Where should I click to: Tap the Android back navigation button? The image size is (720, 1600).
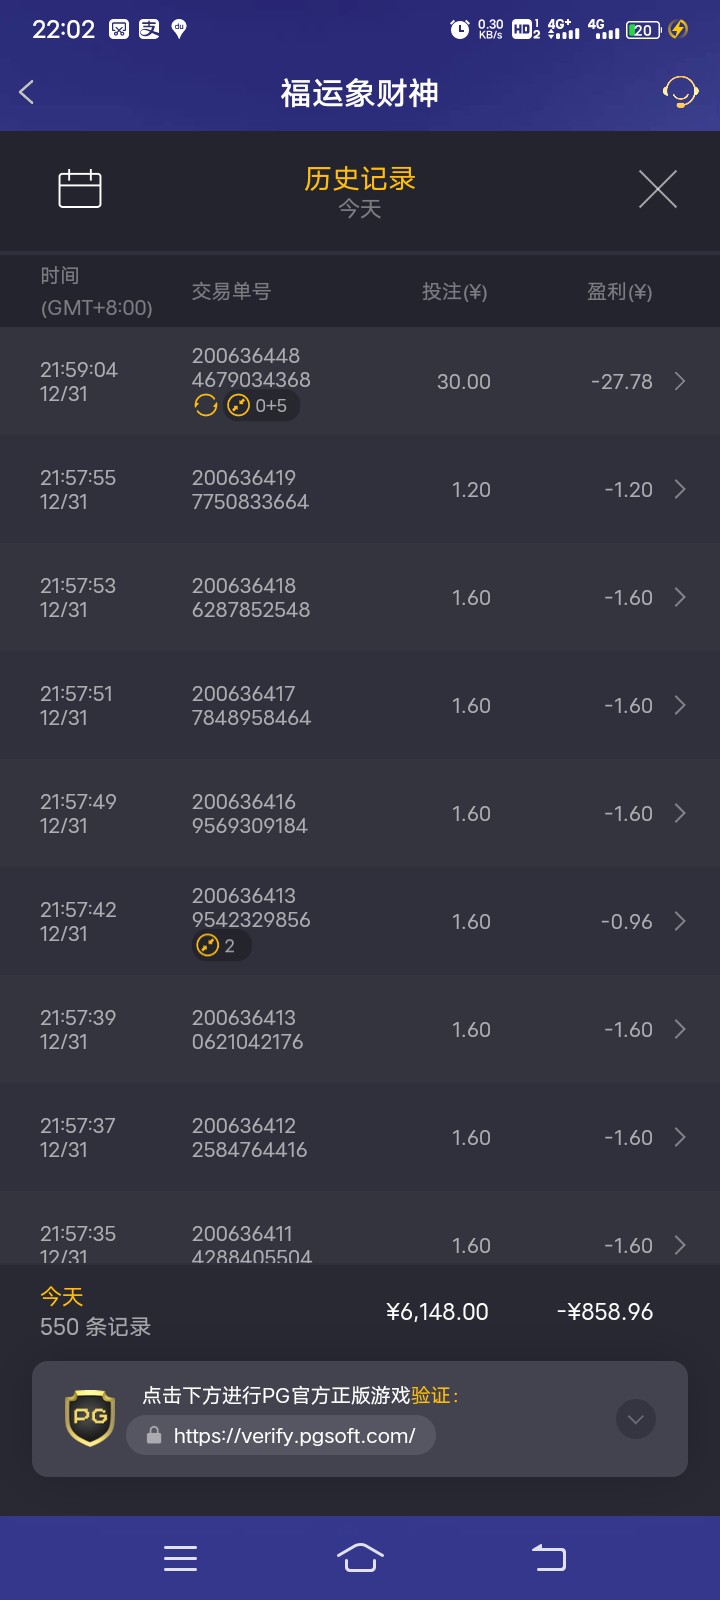[x=548, y=1558]
